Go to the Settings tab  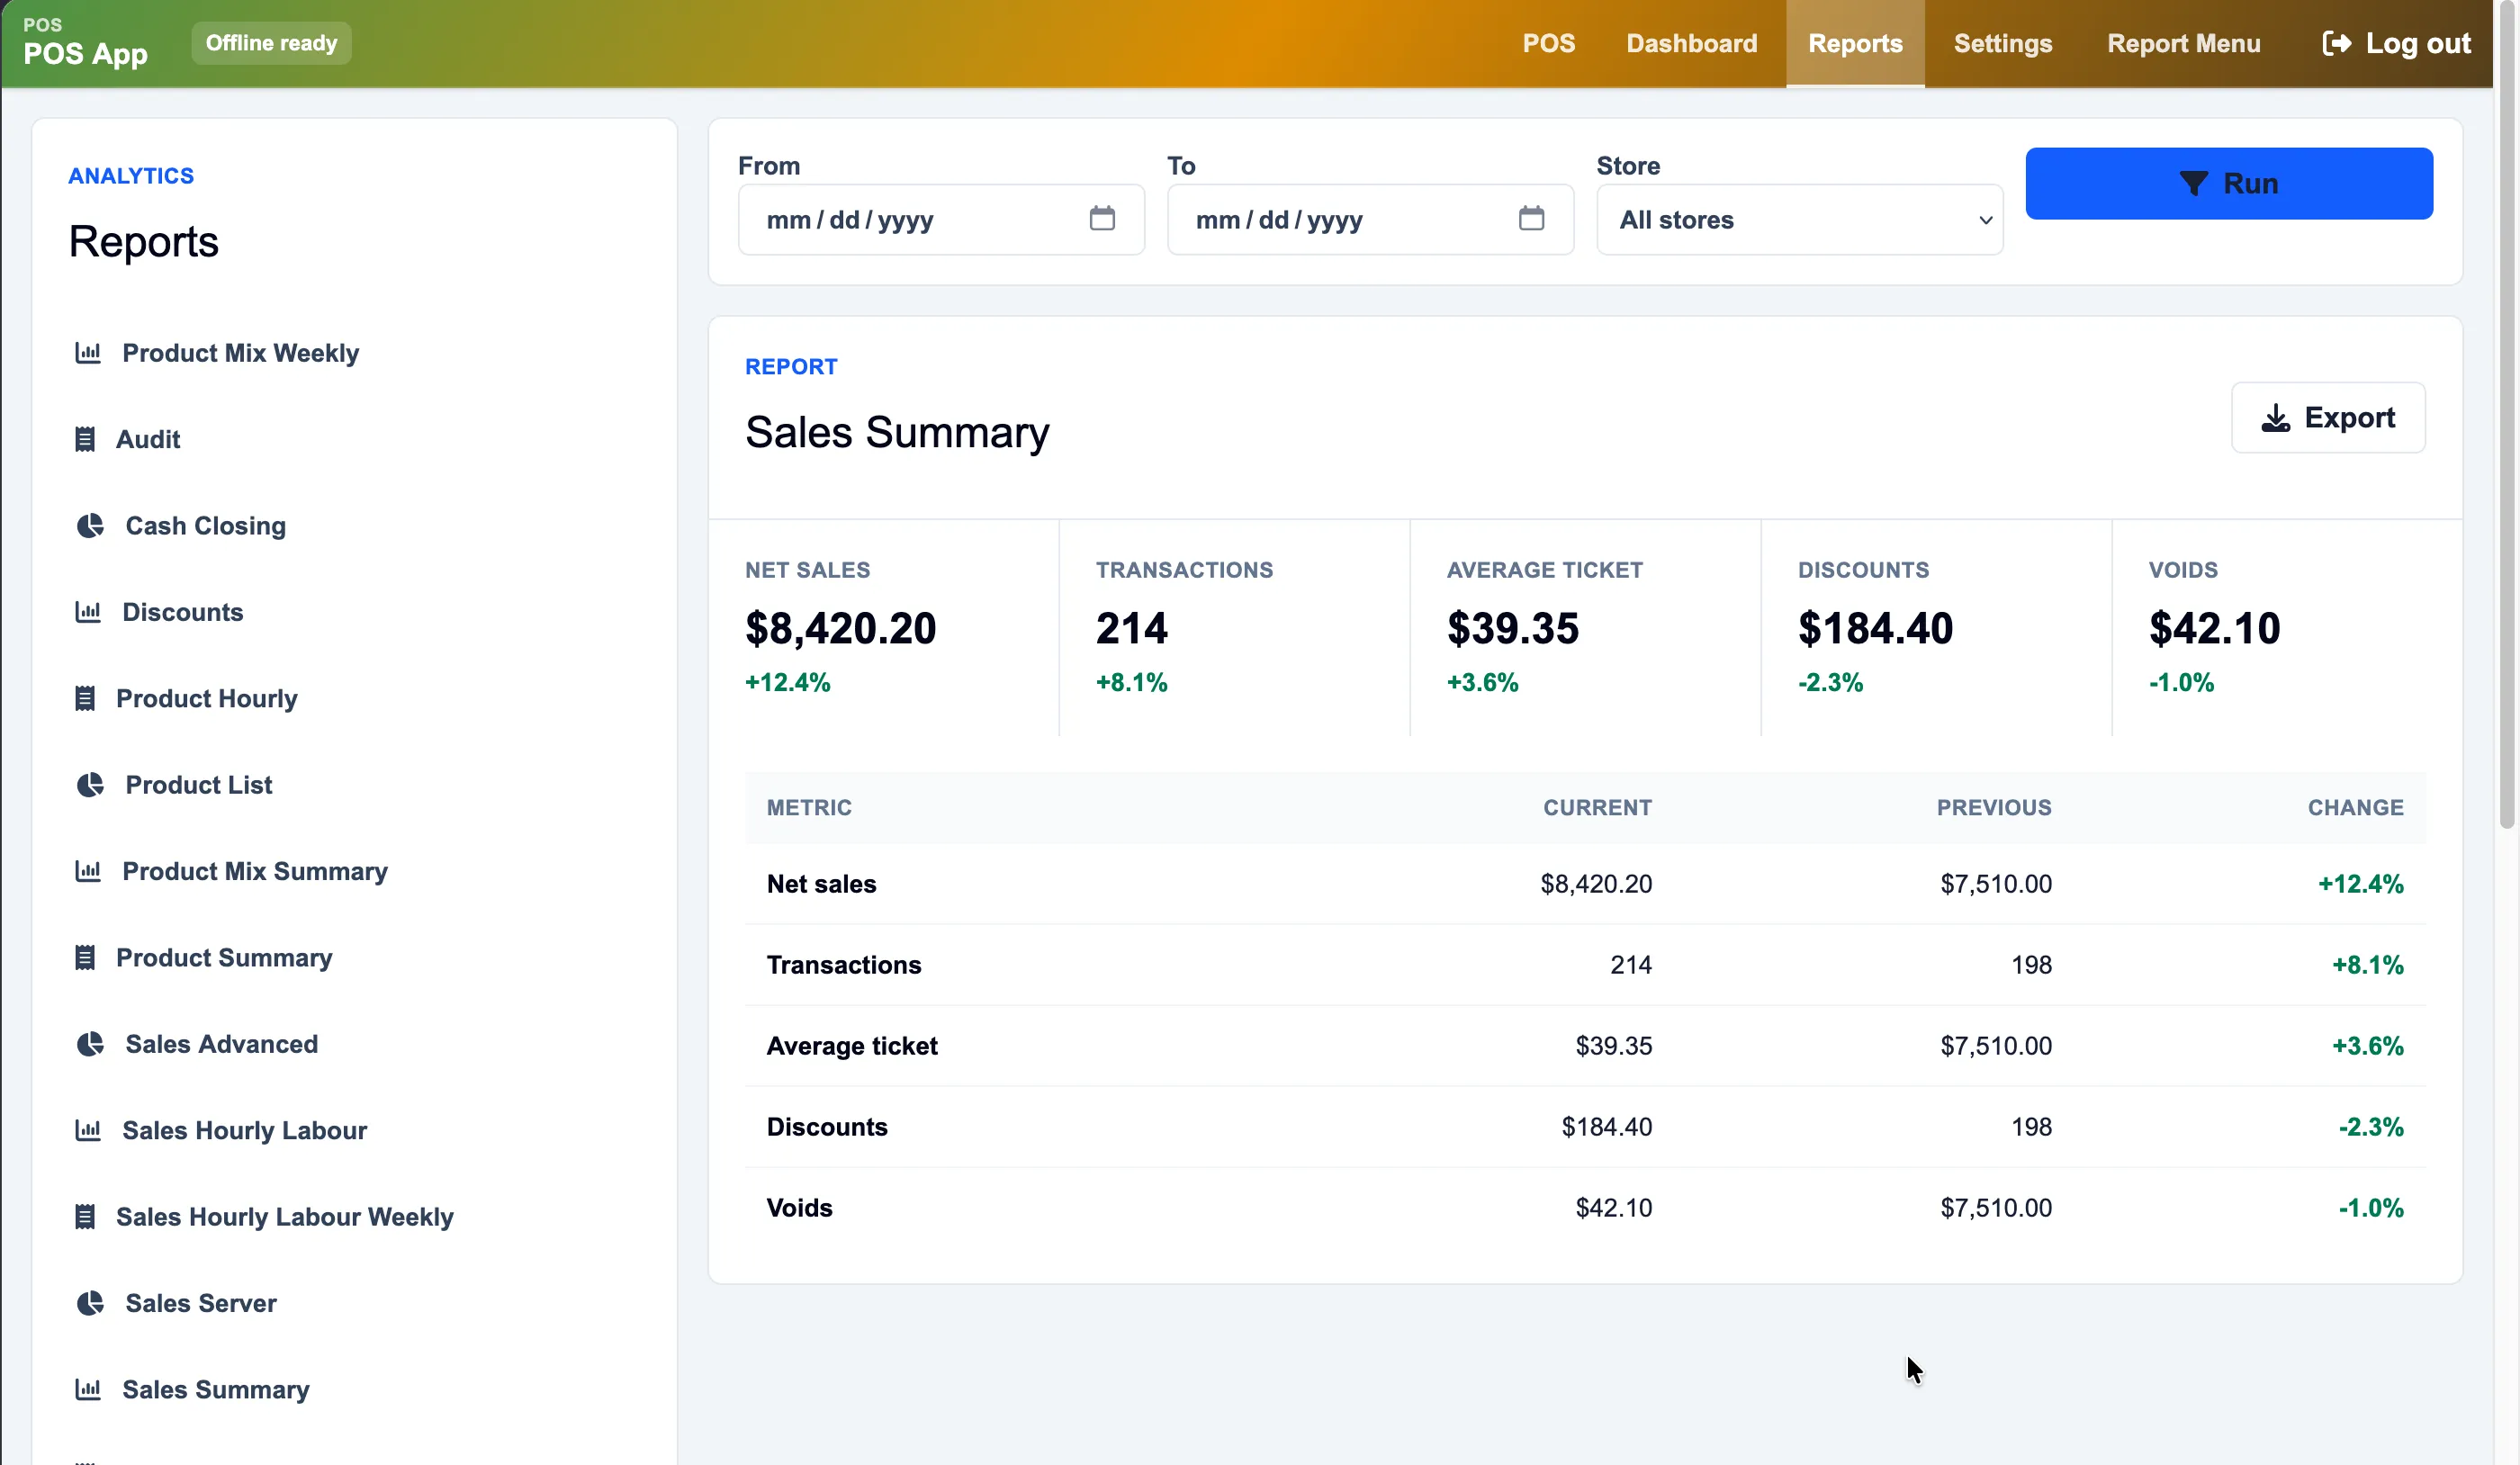tap(2003, 43)
